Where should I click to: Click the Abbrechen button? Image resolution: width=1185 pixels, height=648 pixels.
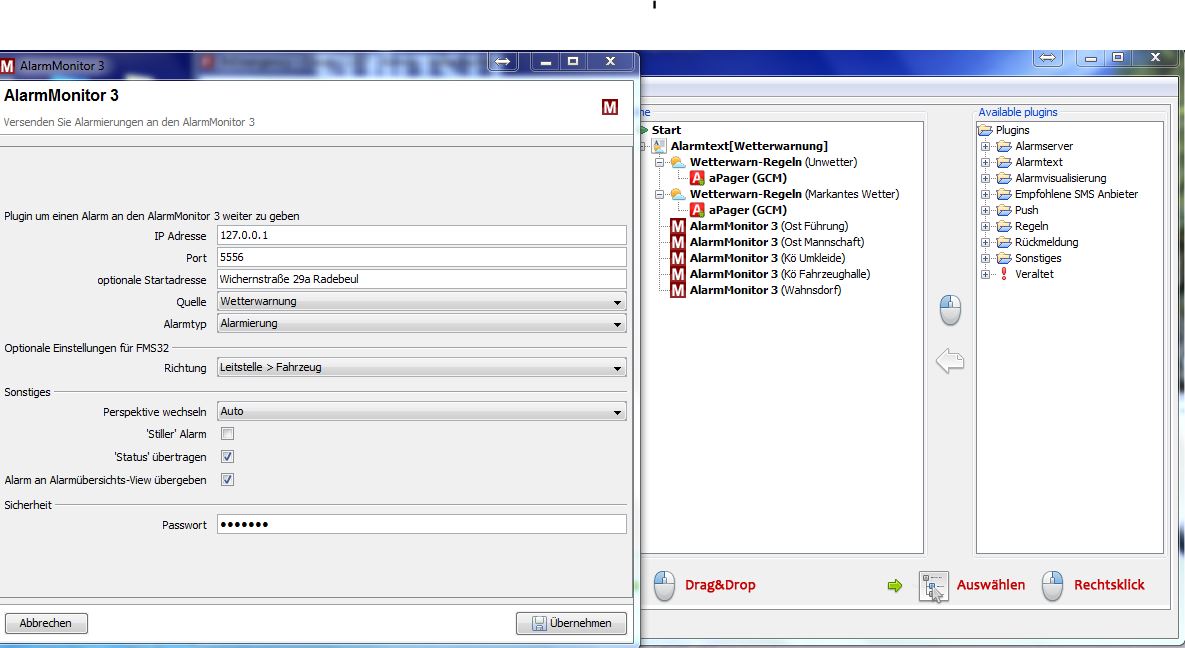pos(46,623)
